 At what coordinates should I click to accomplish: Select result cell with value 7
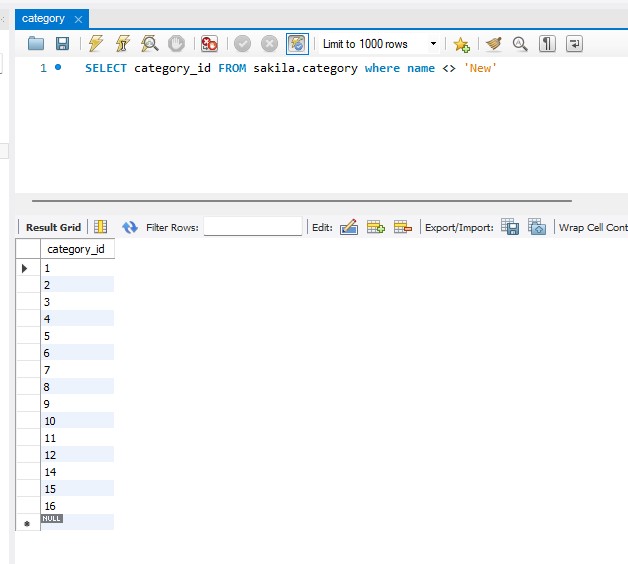point(77,370)
